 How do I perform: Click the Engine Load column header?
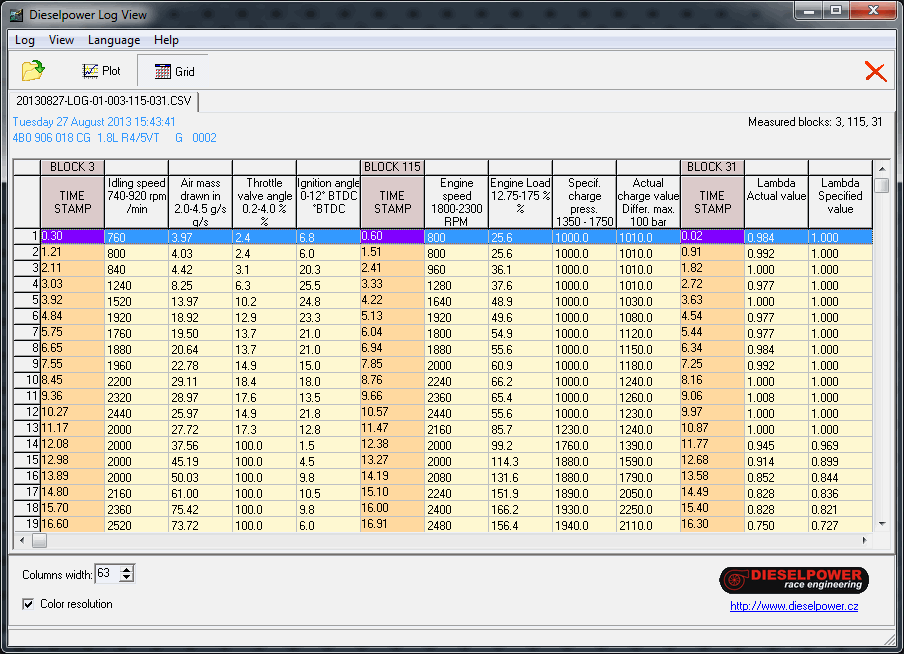[521, 202]
